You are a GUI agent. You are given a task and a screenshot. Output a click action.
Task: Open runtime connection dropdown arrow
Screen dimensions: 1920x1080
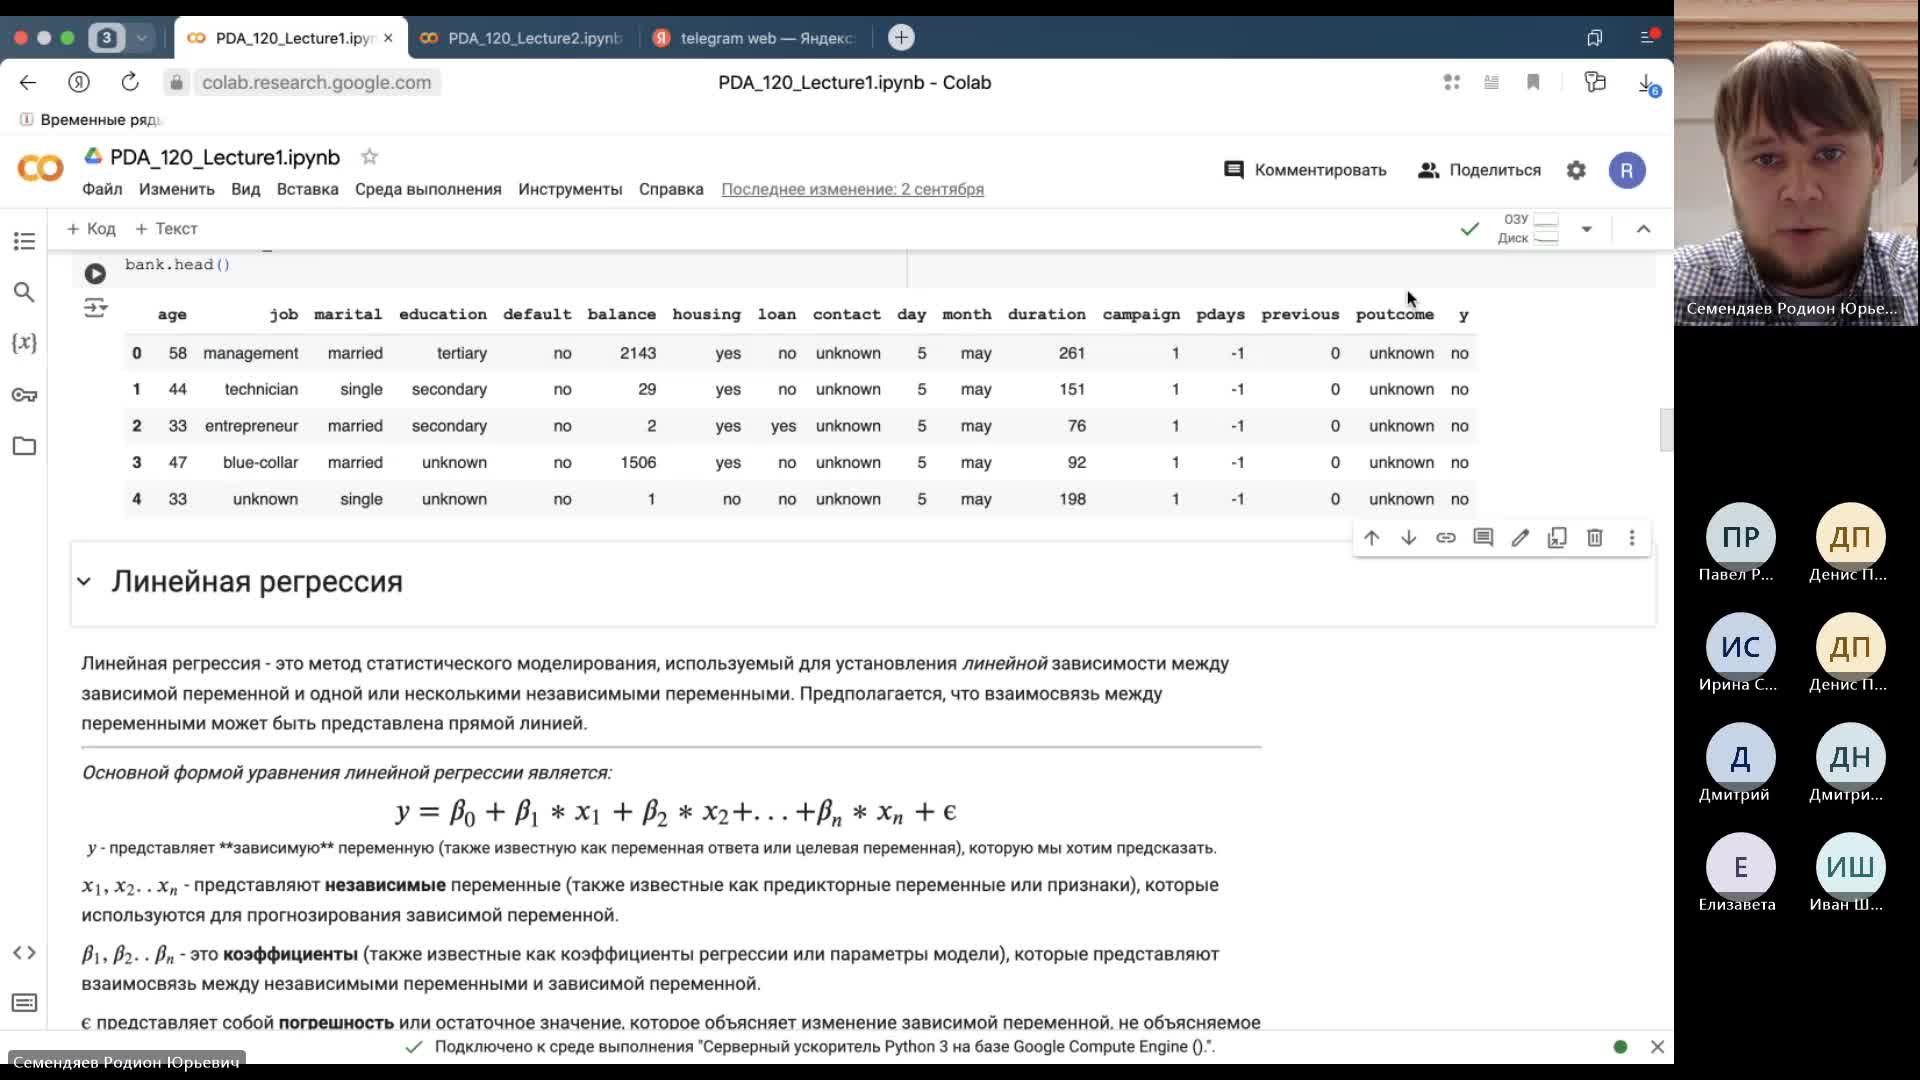point(1587,229)
